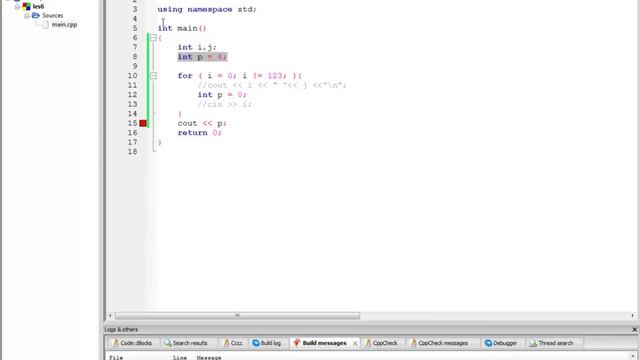640x360 pixels.
Task: Click the 'return 0;' statement
Action: [200, 133]
